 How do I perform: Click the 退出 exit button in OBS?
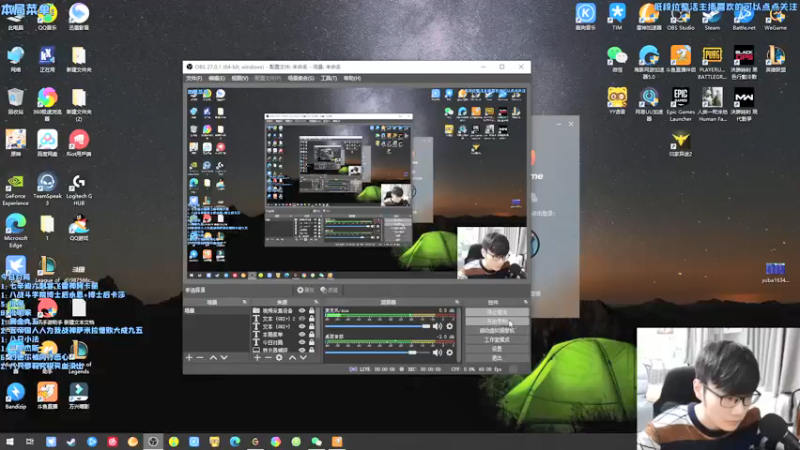point(497,358)
